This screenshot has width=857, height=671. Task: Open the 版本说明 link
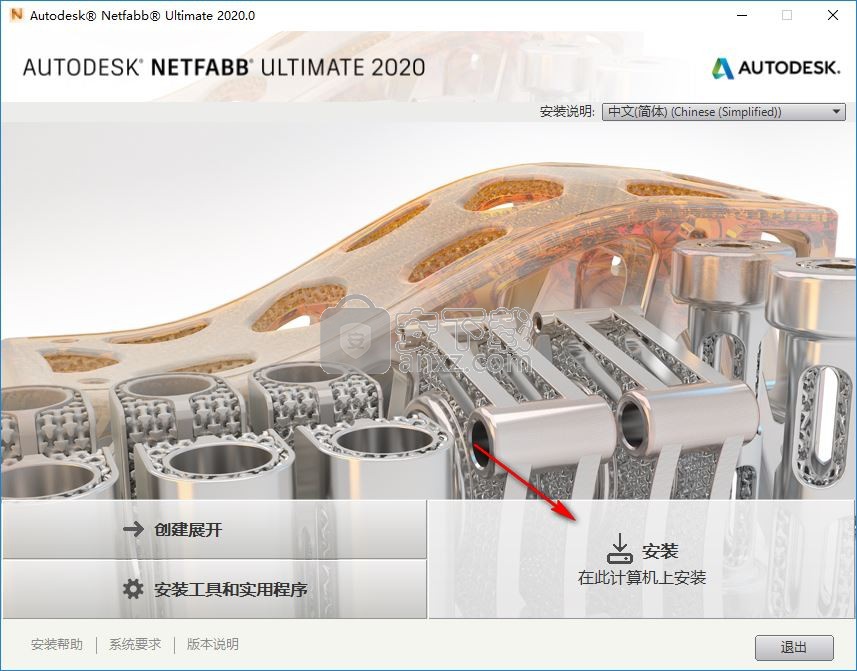[x=213, y=644]
